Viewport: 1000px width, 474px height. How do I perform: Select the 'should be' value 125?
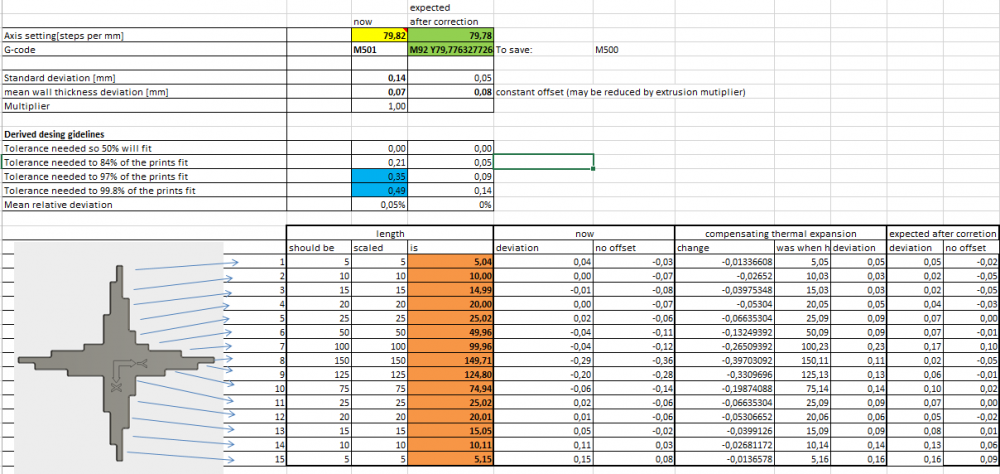point(319,373)
